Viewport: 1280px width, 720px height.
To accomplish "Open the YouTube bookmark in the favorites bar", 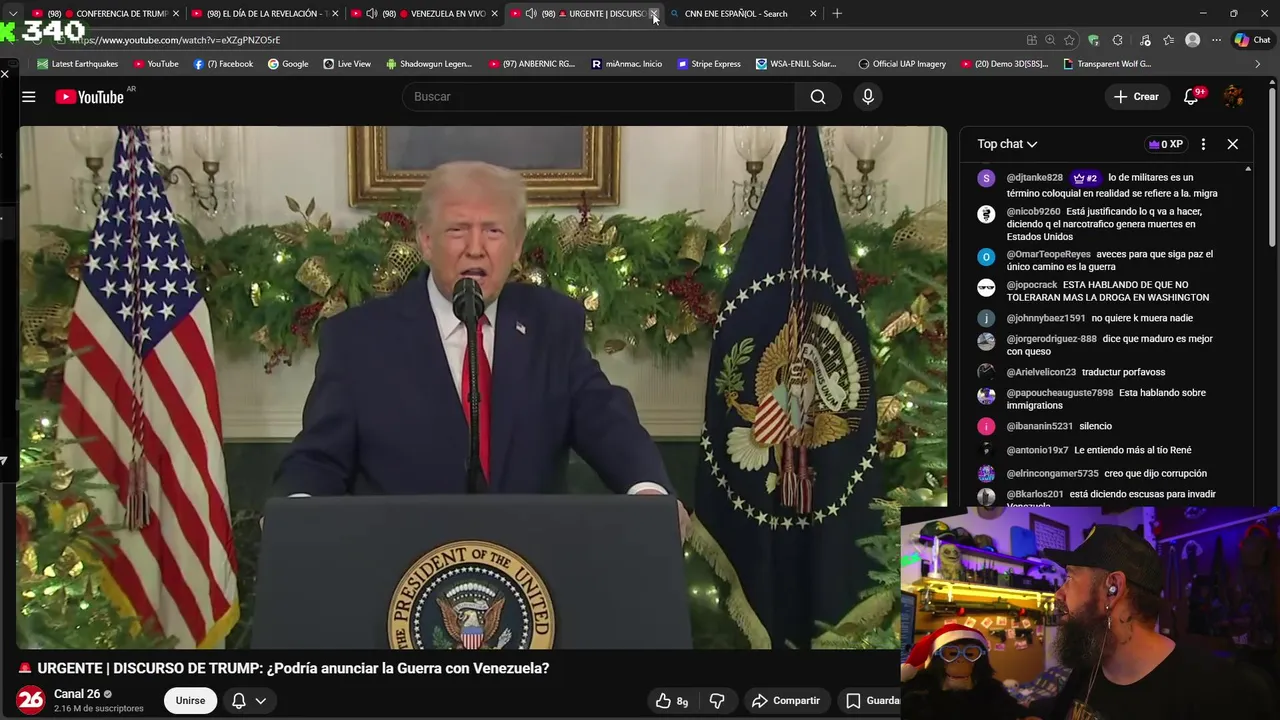I will pyautogui.click(x=156, y=64).
